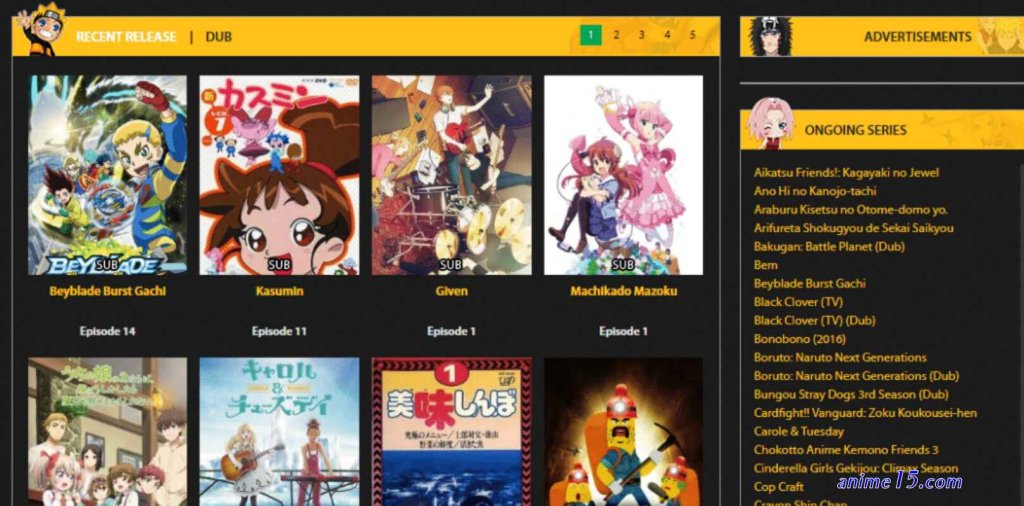Click the Kasumin title link
The width and height of the screenshot is (1024, 506).
pyautogui.click(x=280, y=291)
